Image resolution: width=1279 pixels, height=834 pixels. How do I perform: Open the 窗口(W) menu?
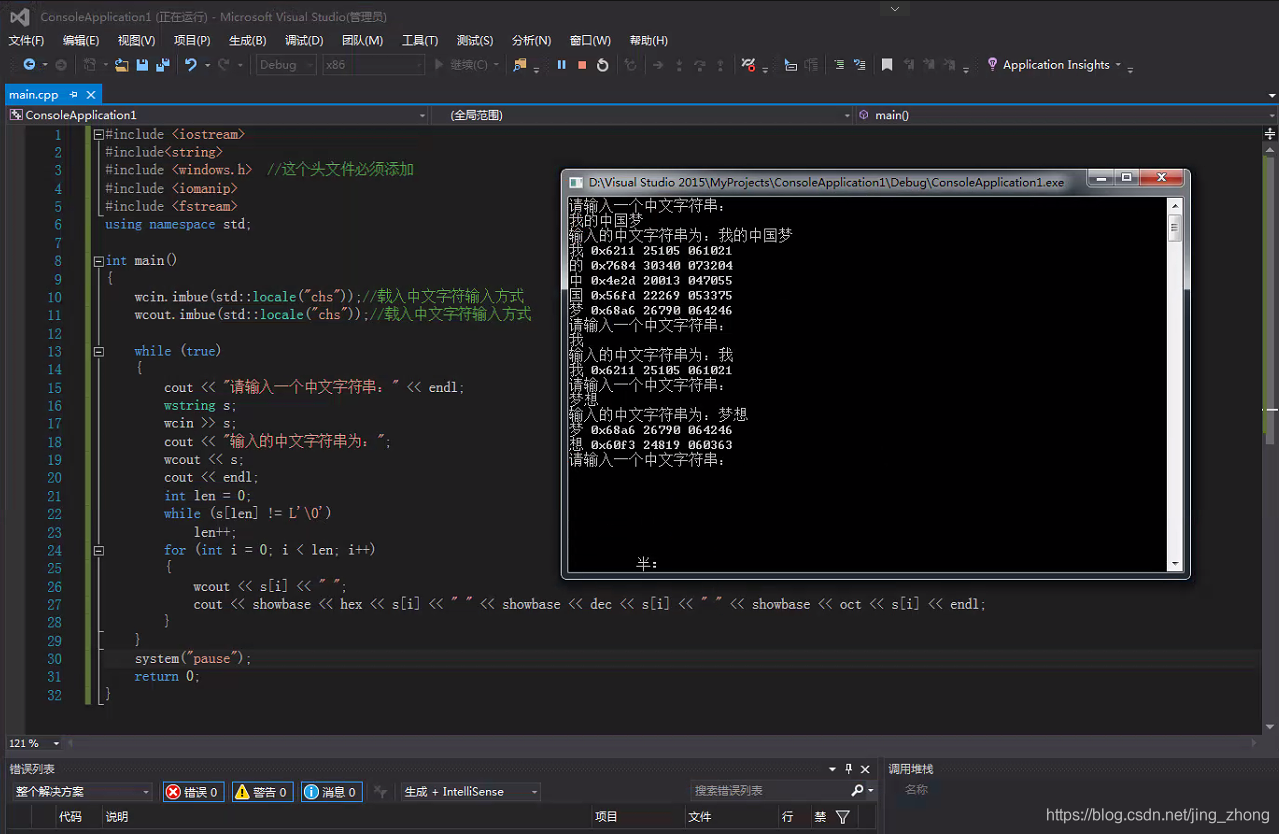(590, 41)
